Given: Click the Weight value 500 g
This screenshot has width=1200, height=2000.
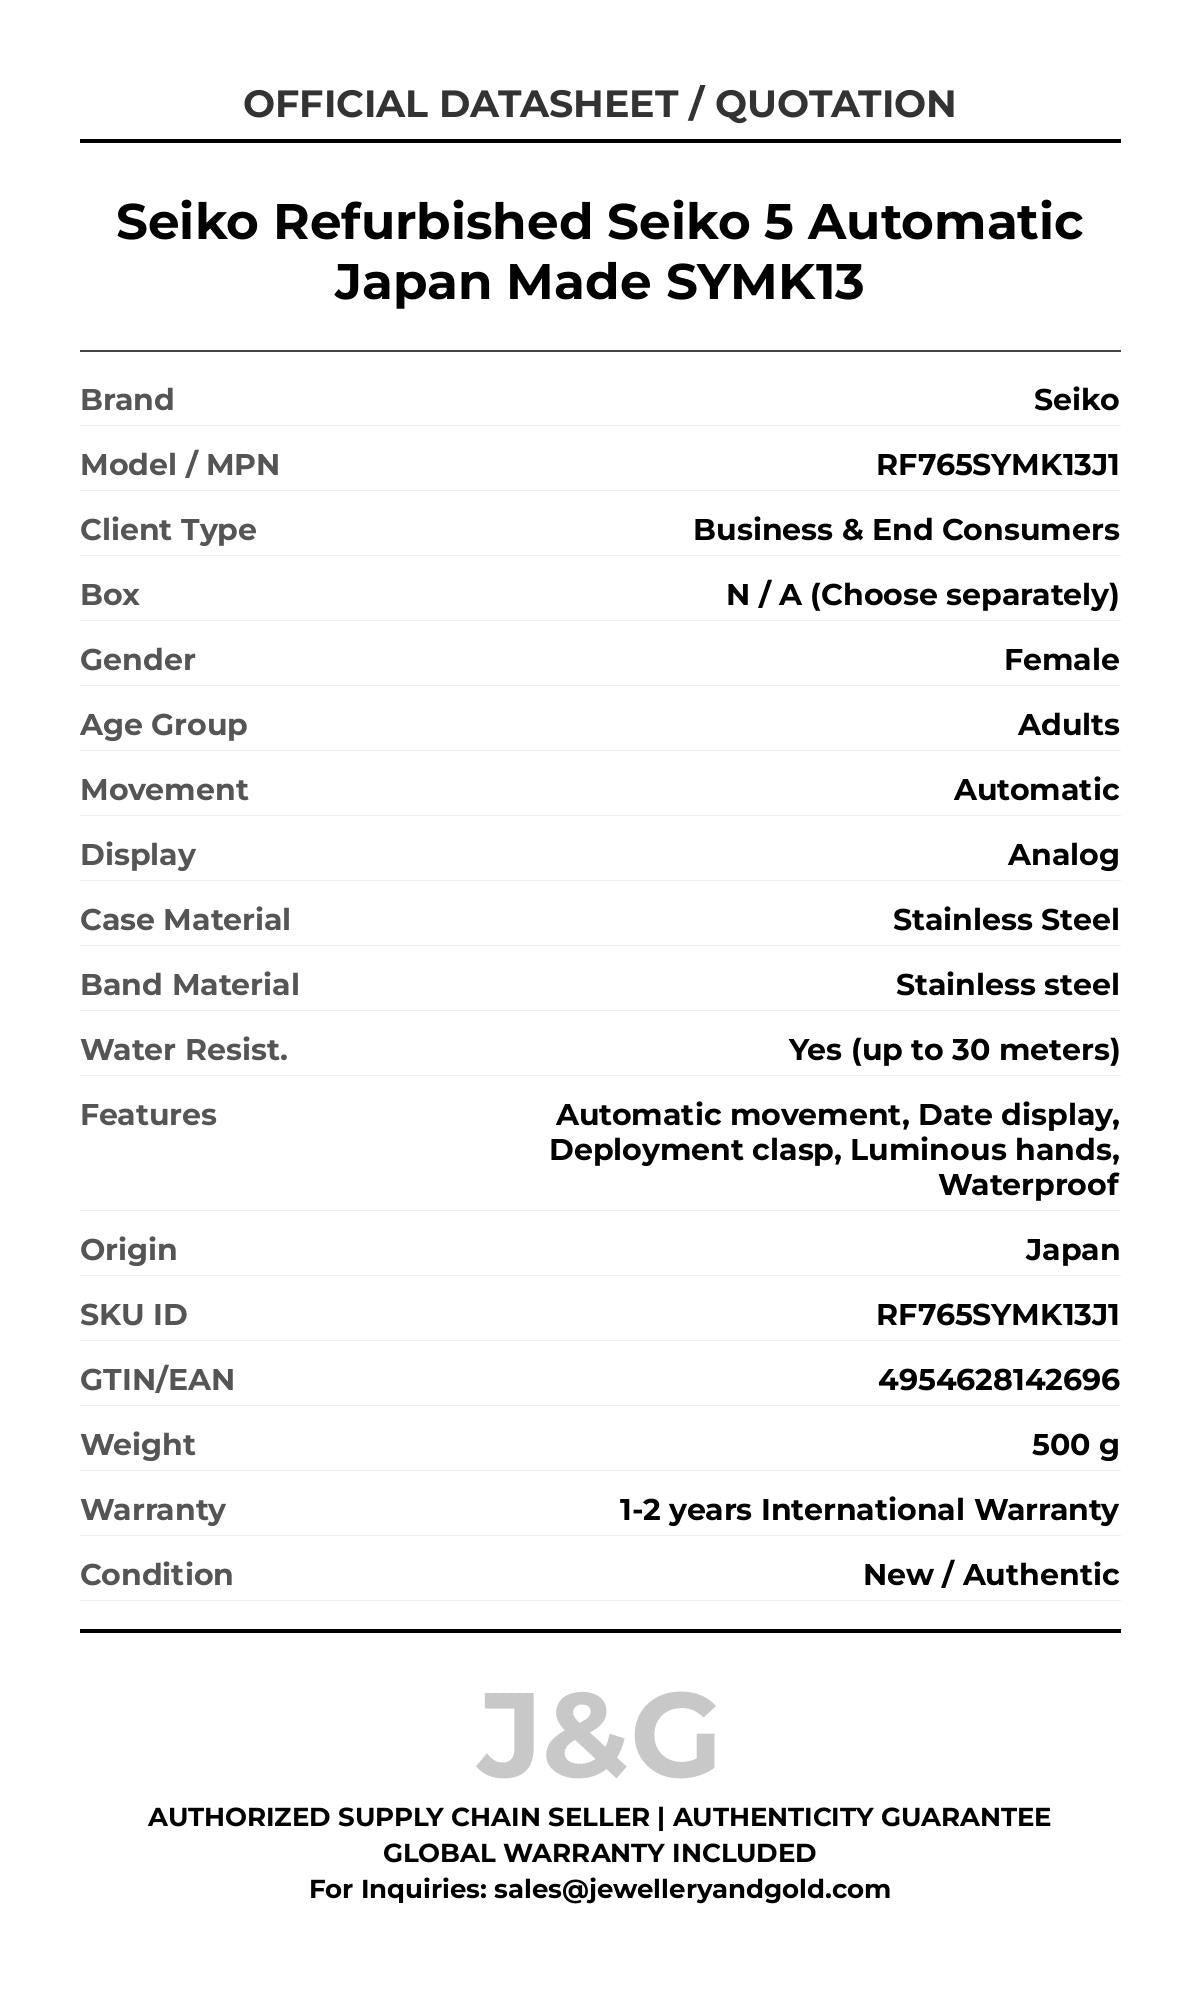Looking at the screenshot, I should pyautogui.click(x=1075, y=1445).
